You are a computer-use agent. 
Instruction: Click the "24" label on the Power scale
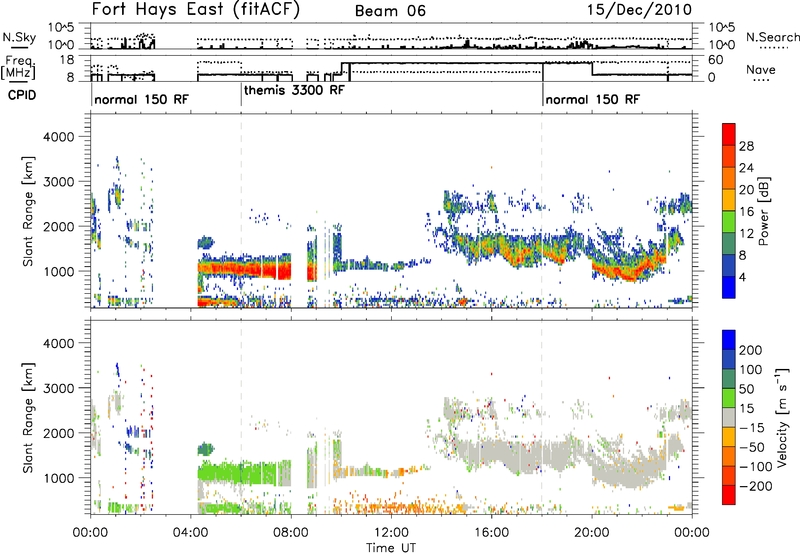coord(746,168)
